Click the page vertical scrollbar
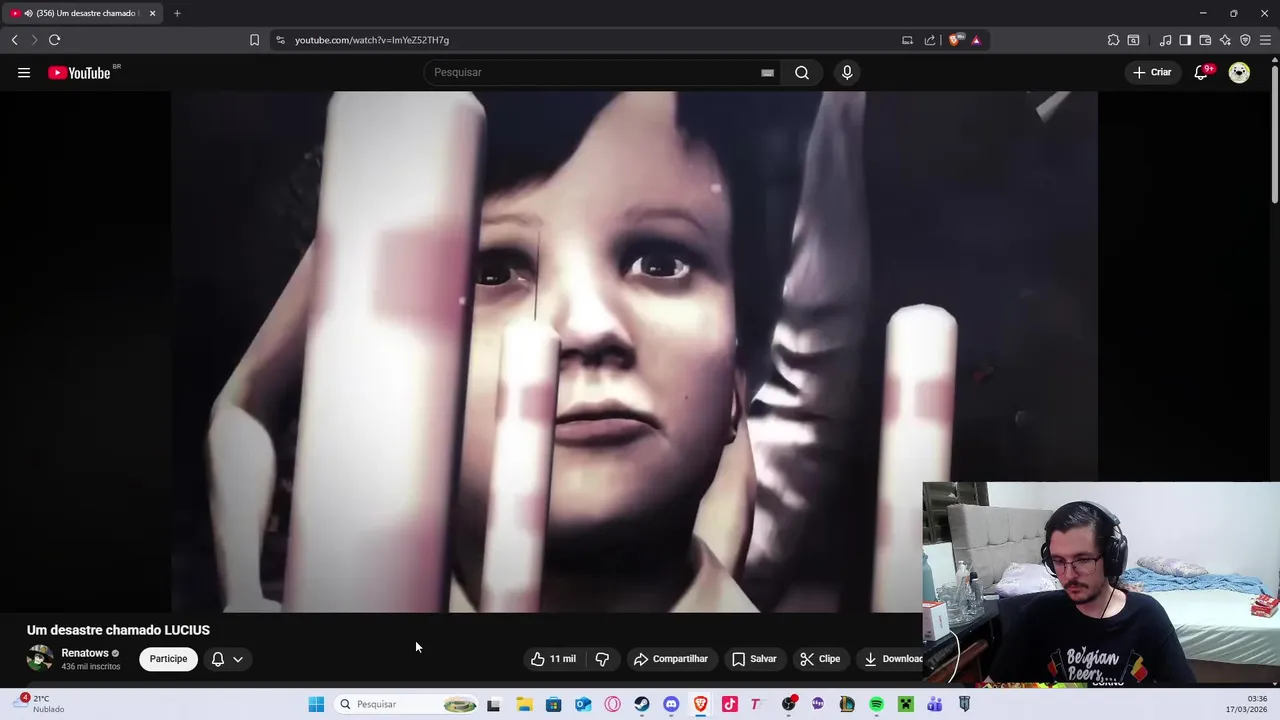 click(x=1275, y=132)
